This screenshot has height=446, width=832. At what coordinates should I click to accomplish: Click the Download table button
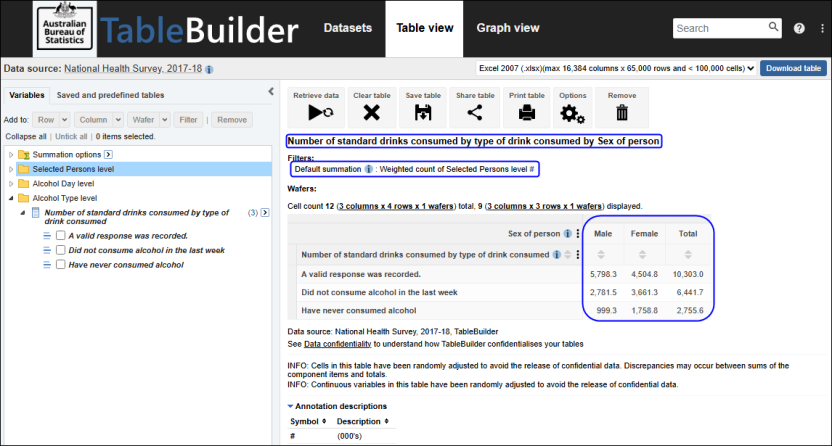(793, 68)
